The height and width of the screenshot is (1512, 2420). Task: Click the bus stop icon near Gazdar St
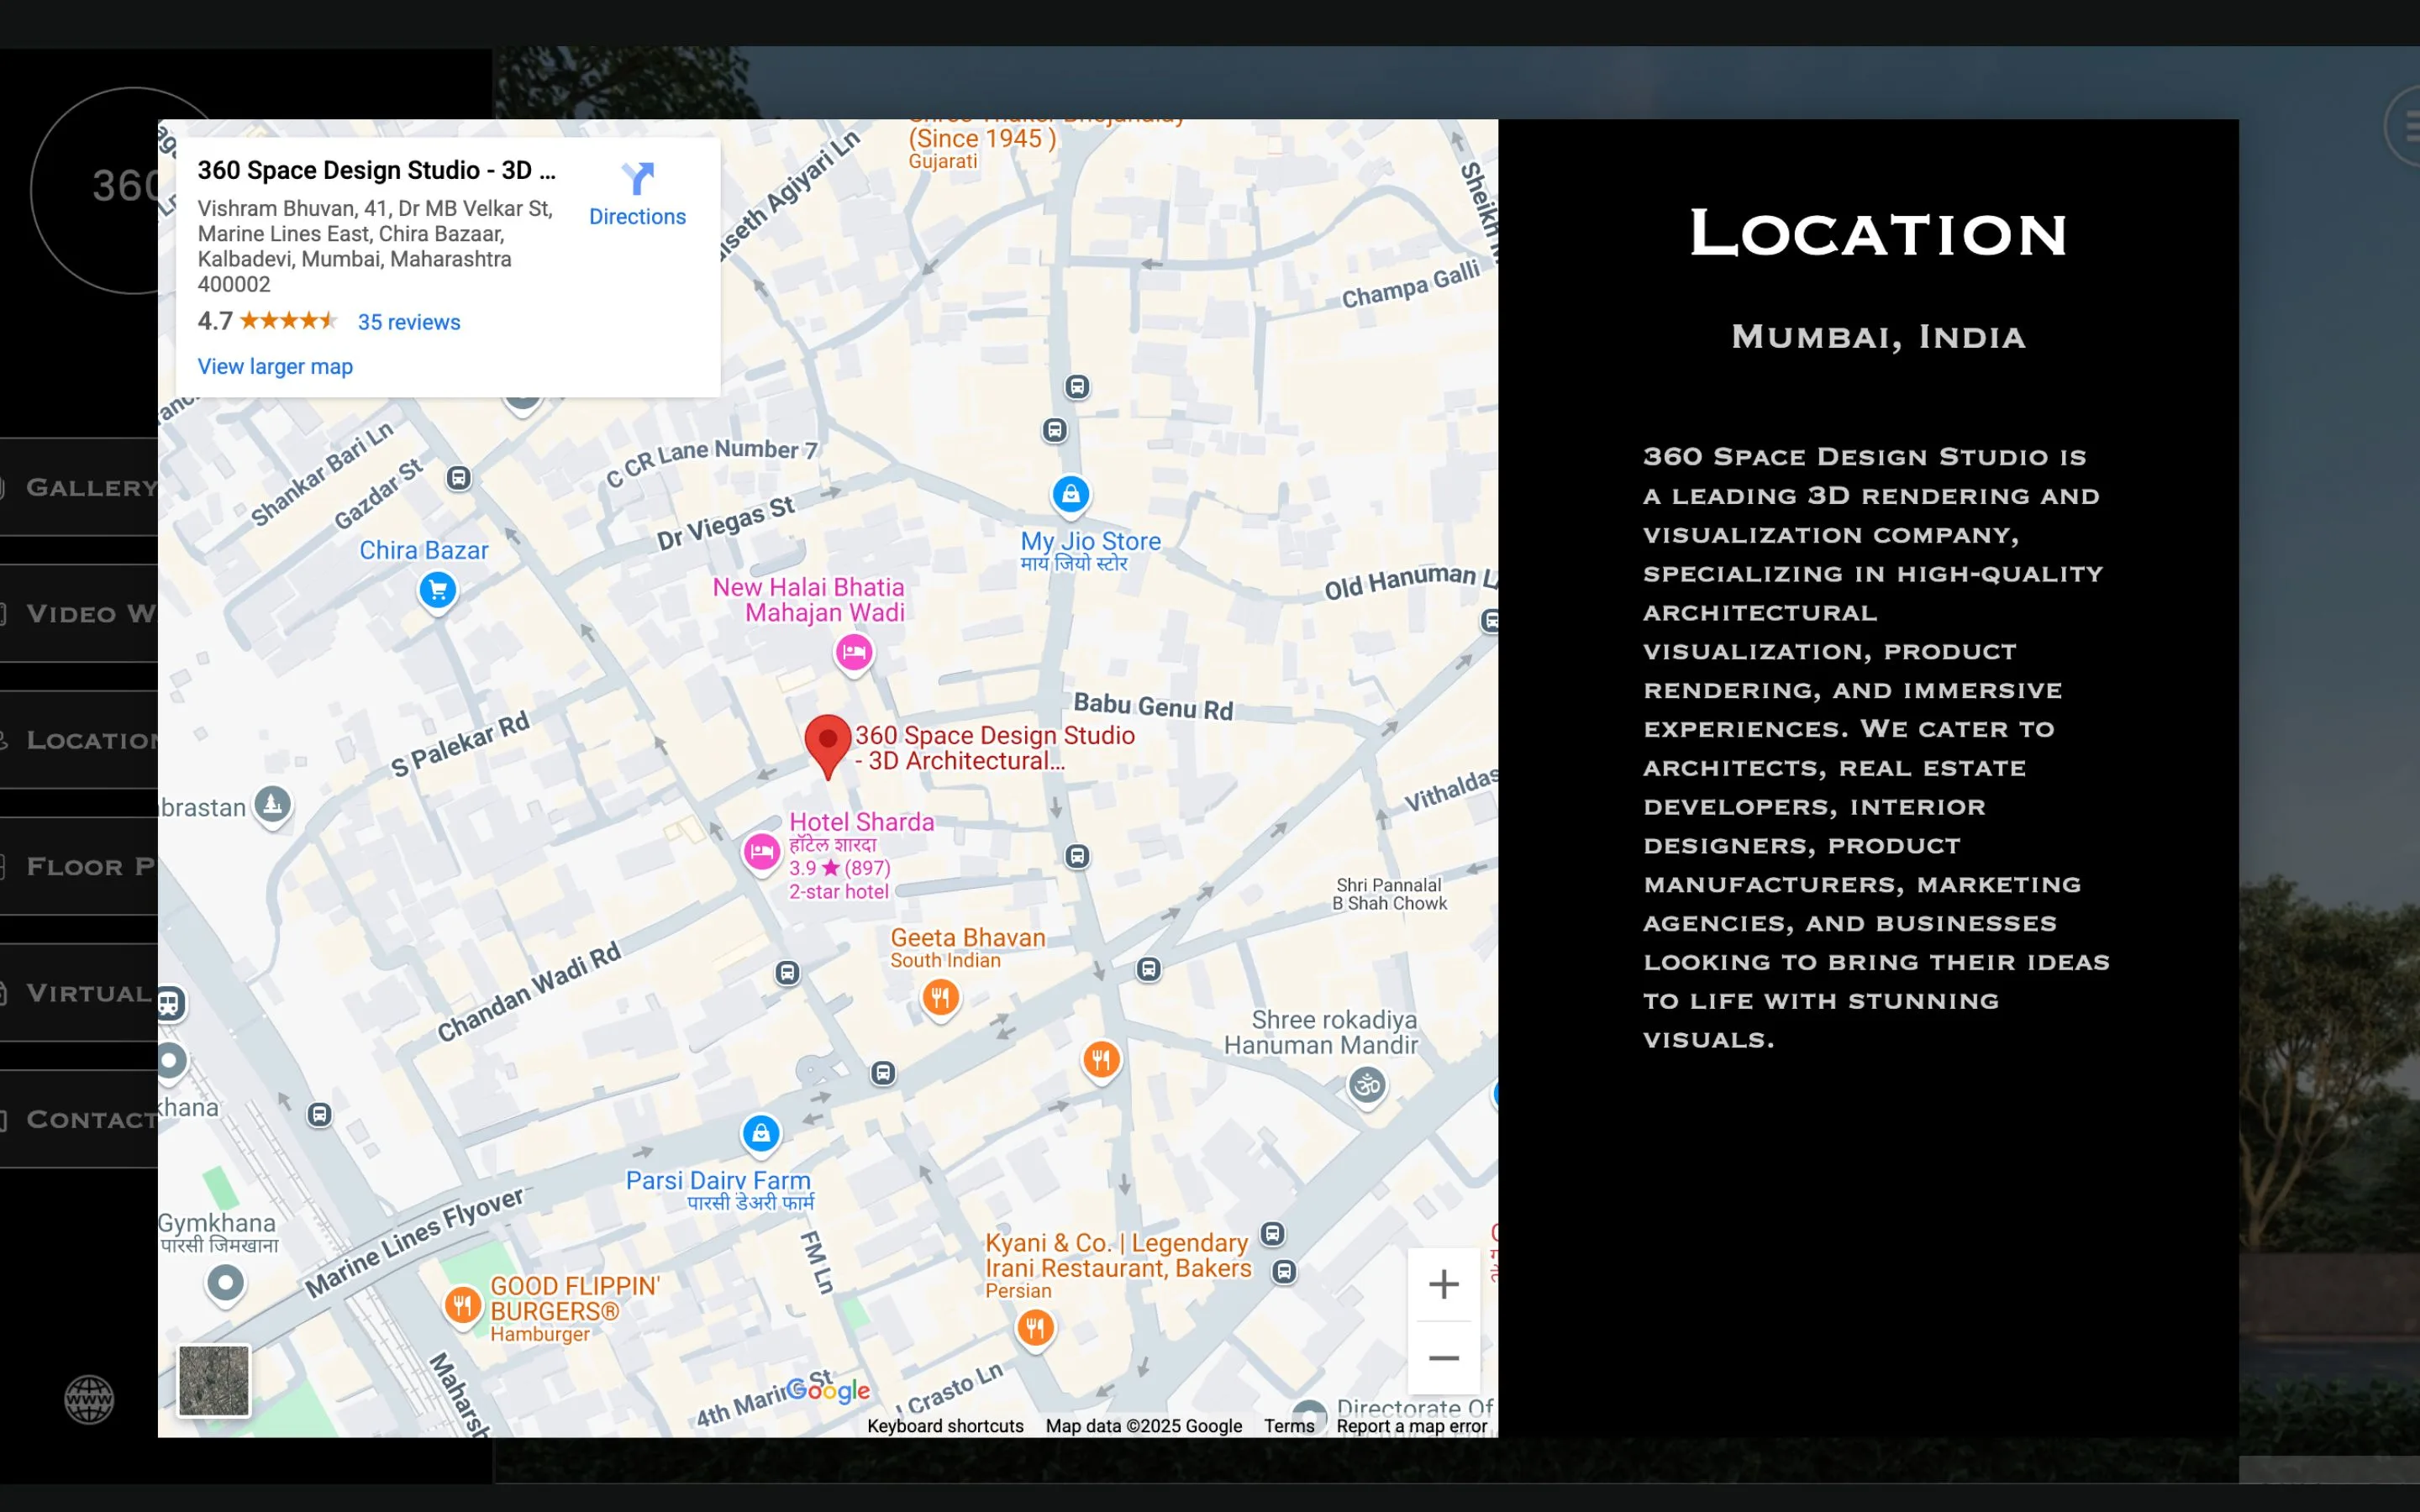[459, 478]
